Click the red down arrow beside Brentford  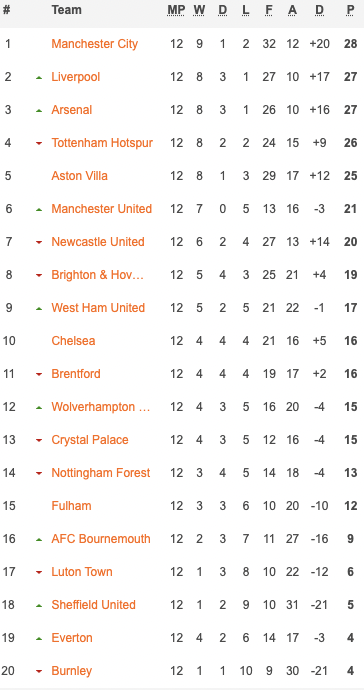[x=39, y=374]
